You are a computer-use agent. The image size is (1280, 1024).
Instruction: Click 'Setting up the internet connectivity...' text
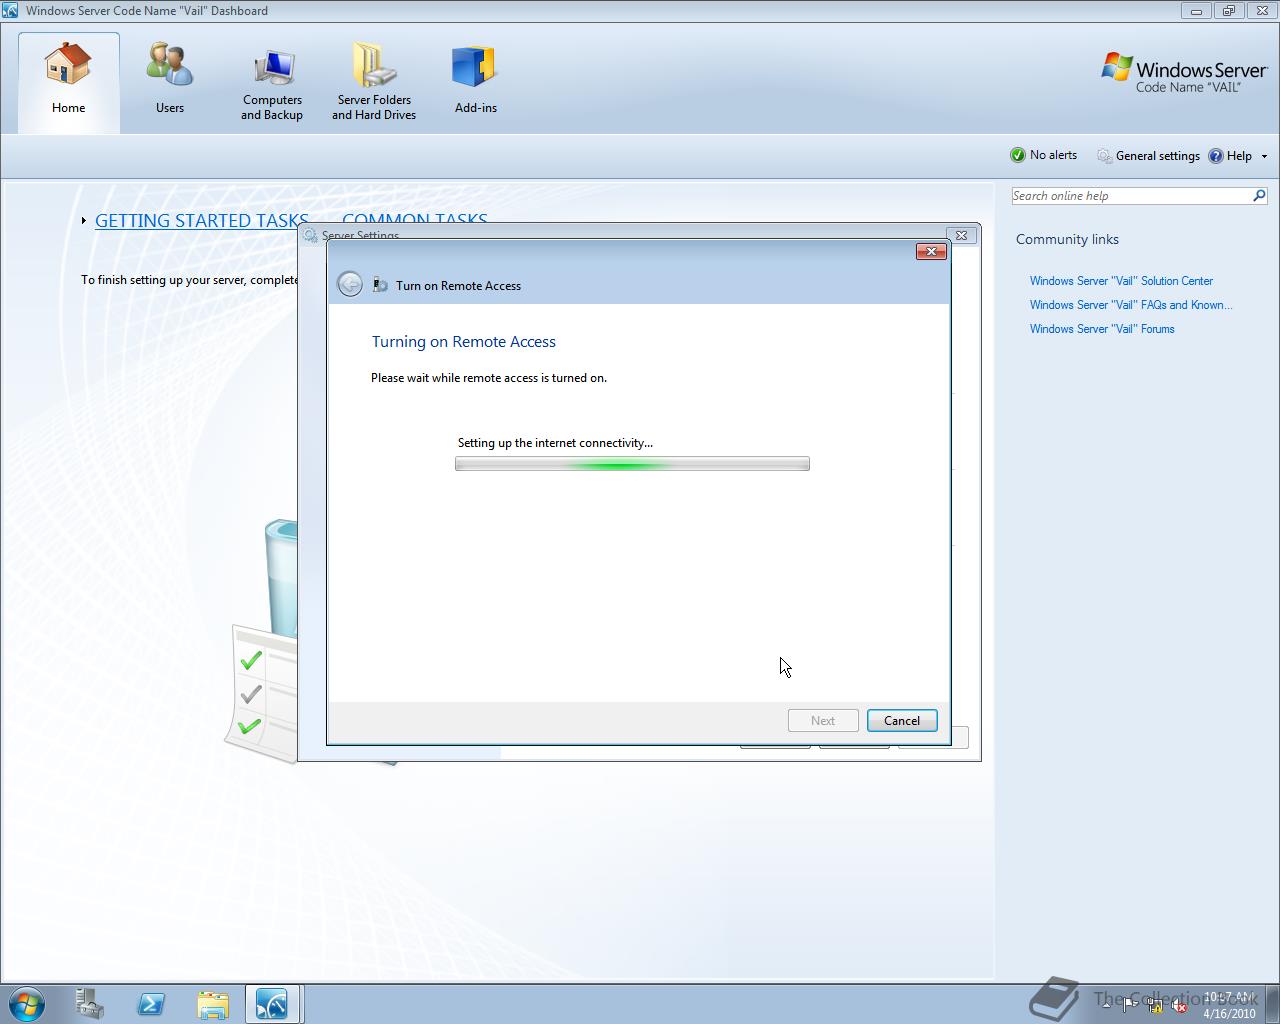[555, 443]
